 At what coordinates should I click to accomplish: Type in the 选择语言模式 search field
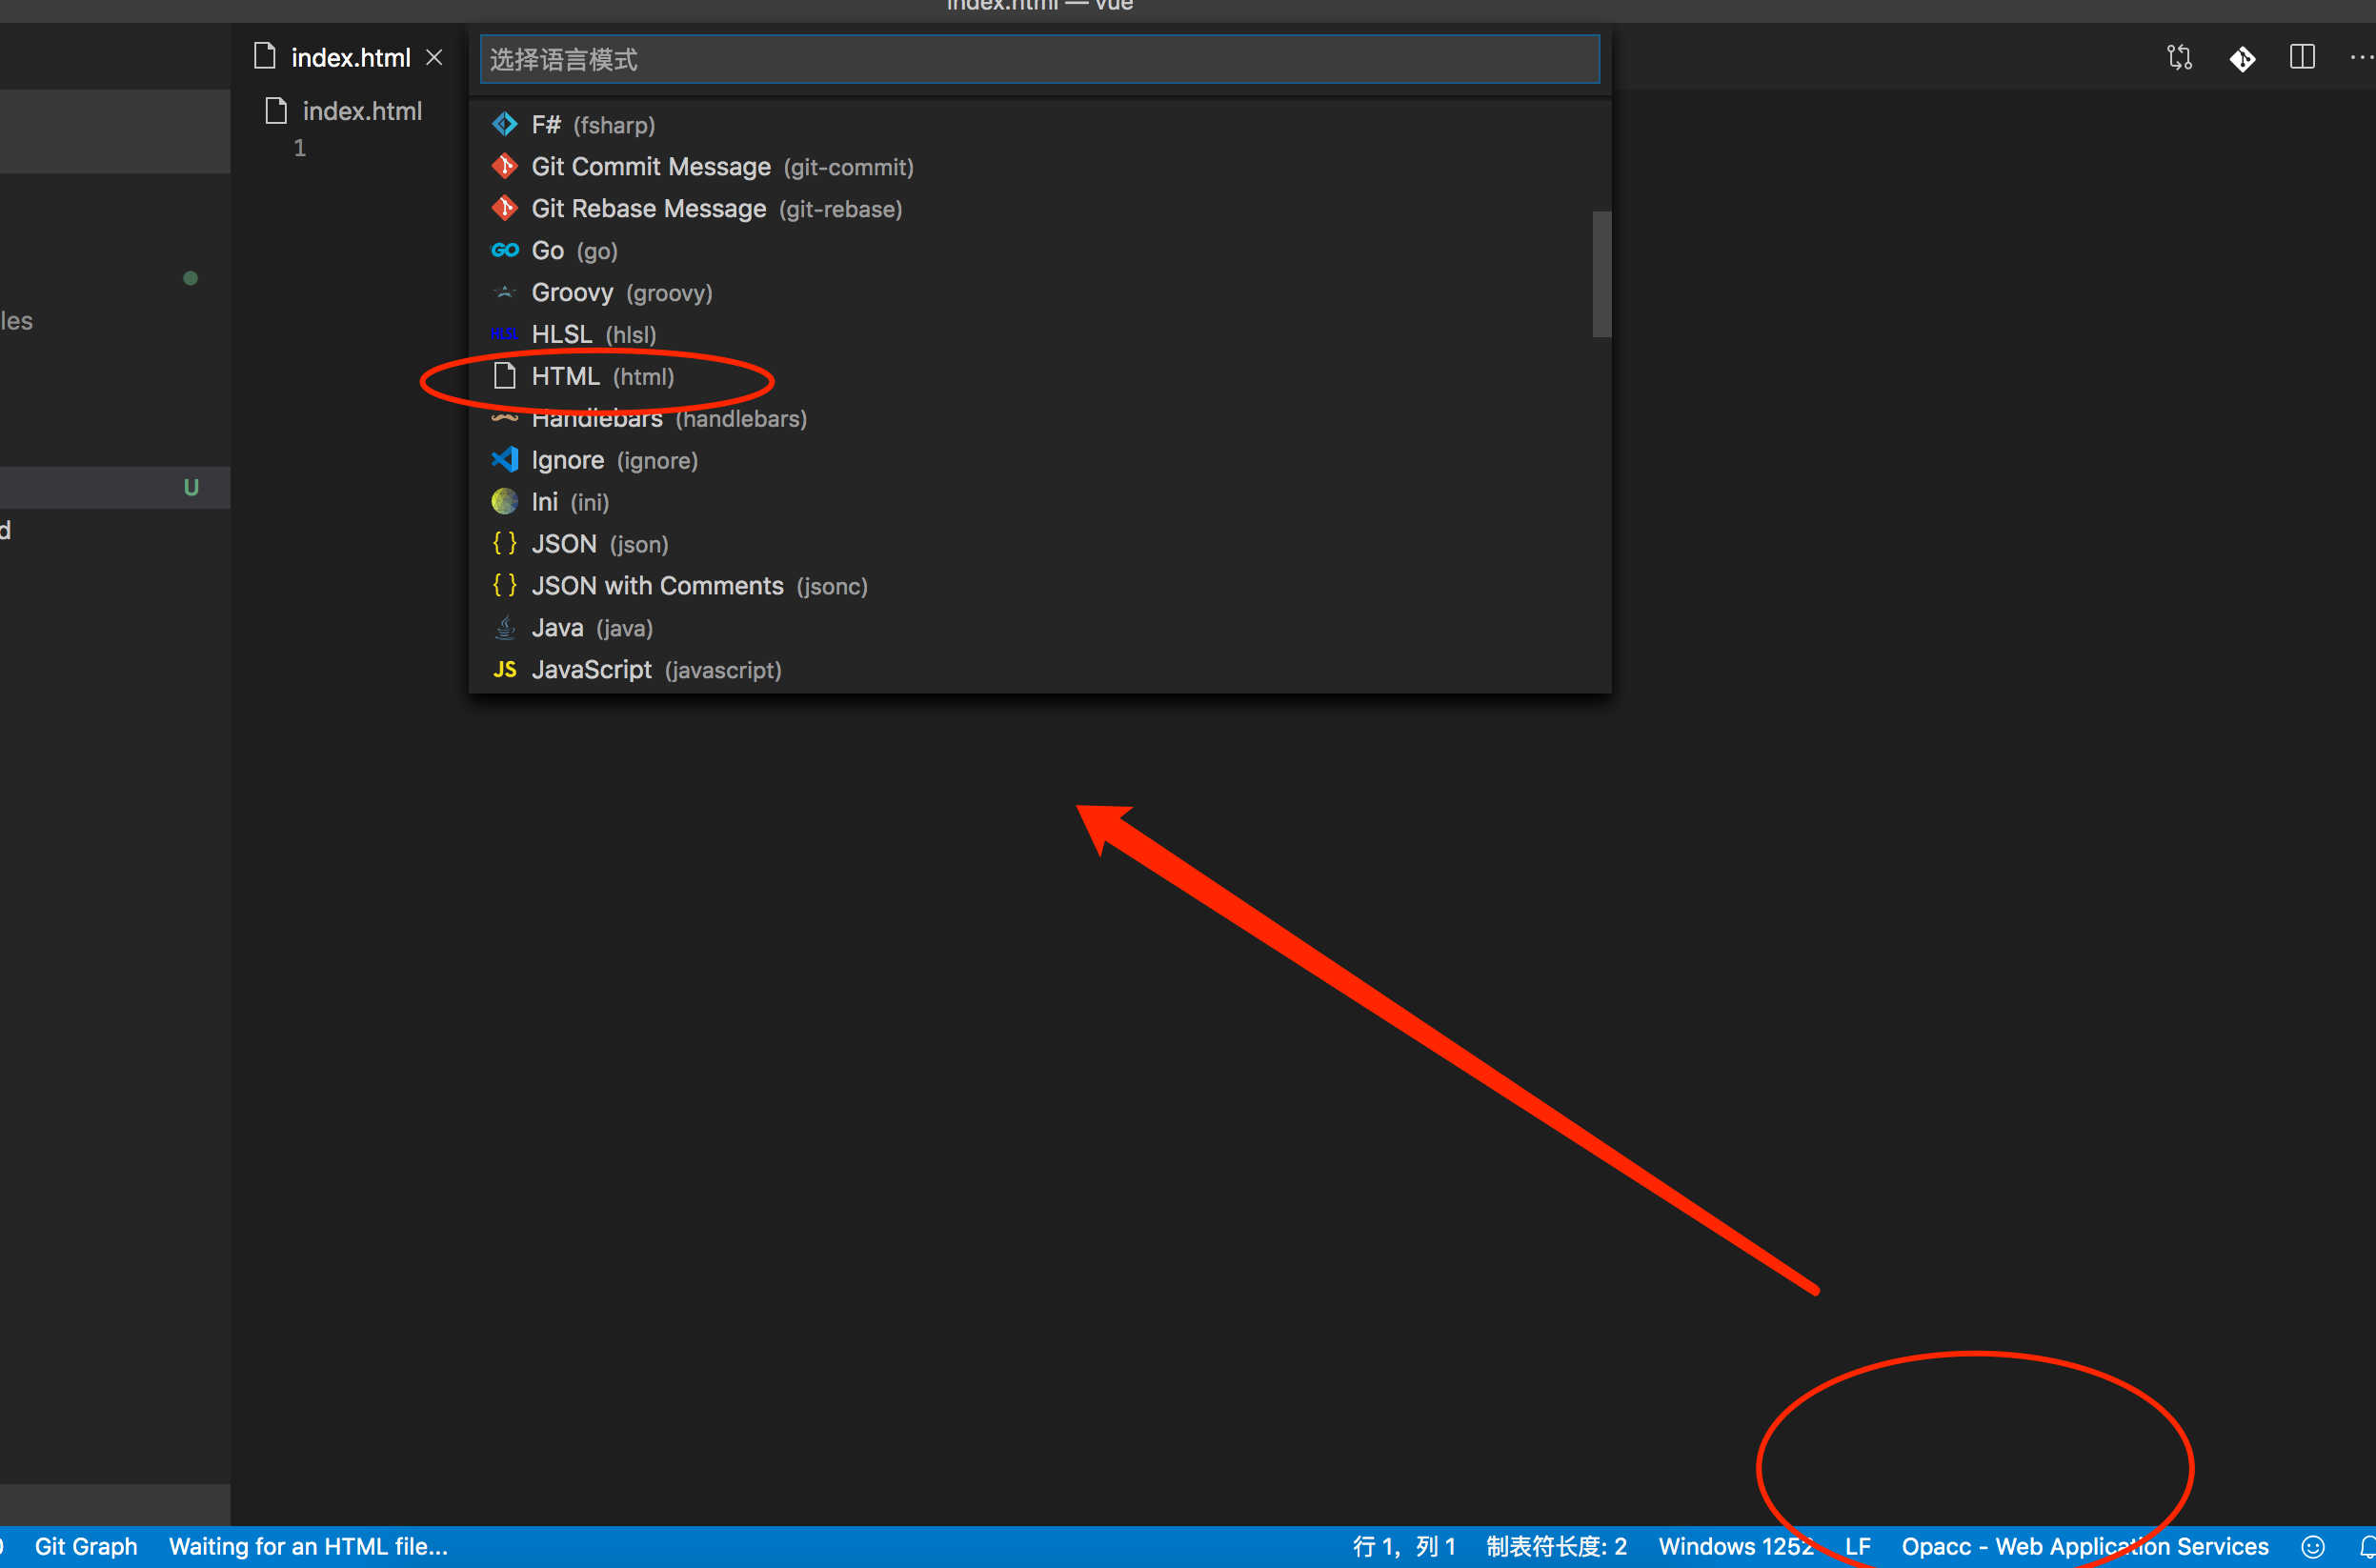tap(1038, 60)
